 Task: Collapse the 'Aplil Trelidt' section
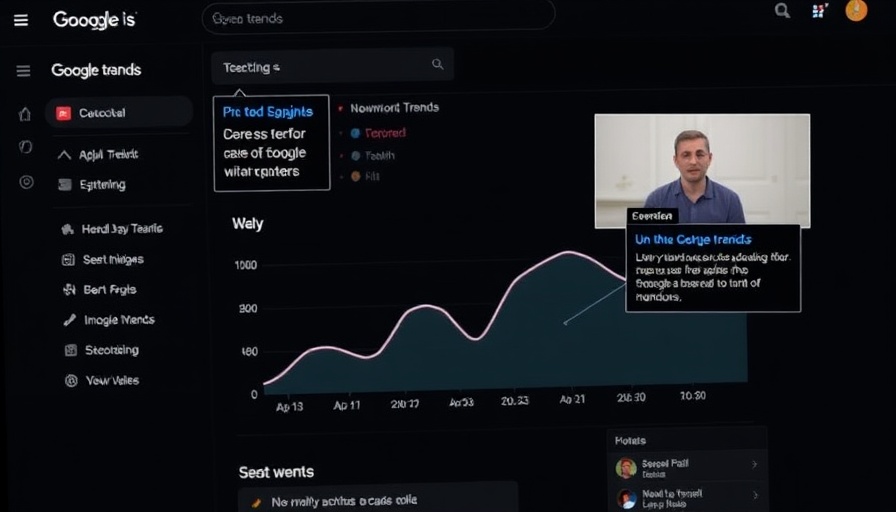(65, 155)
